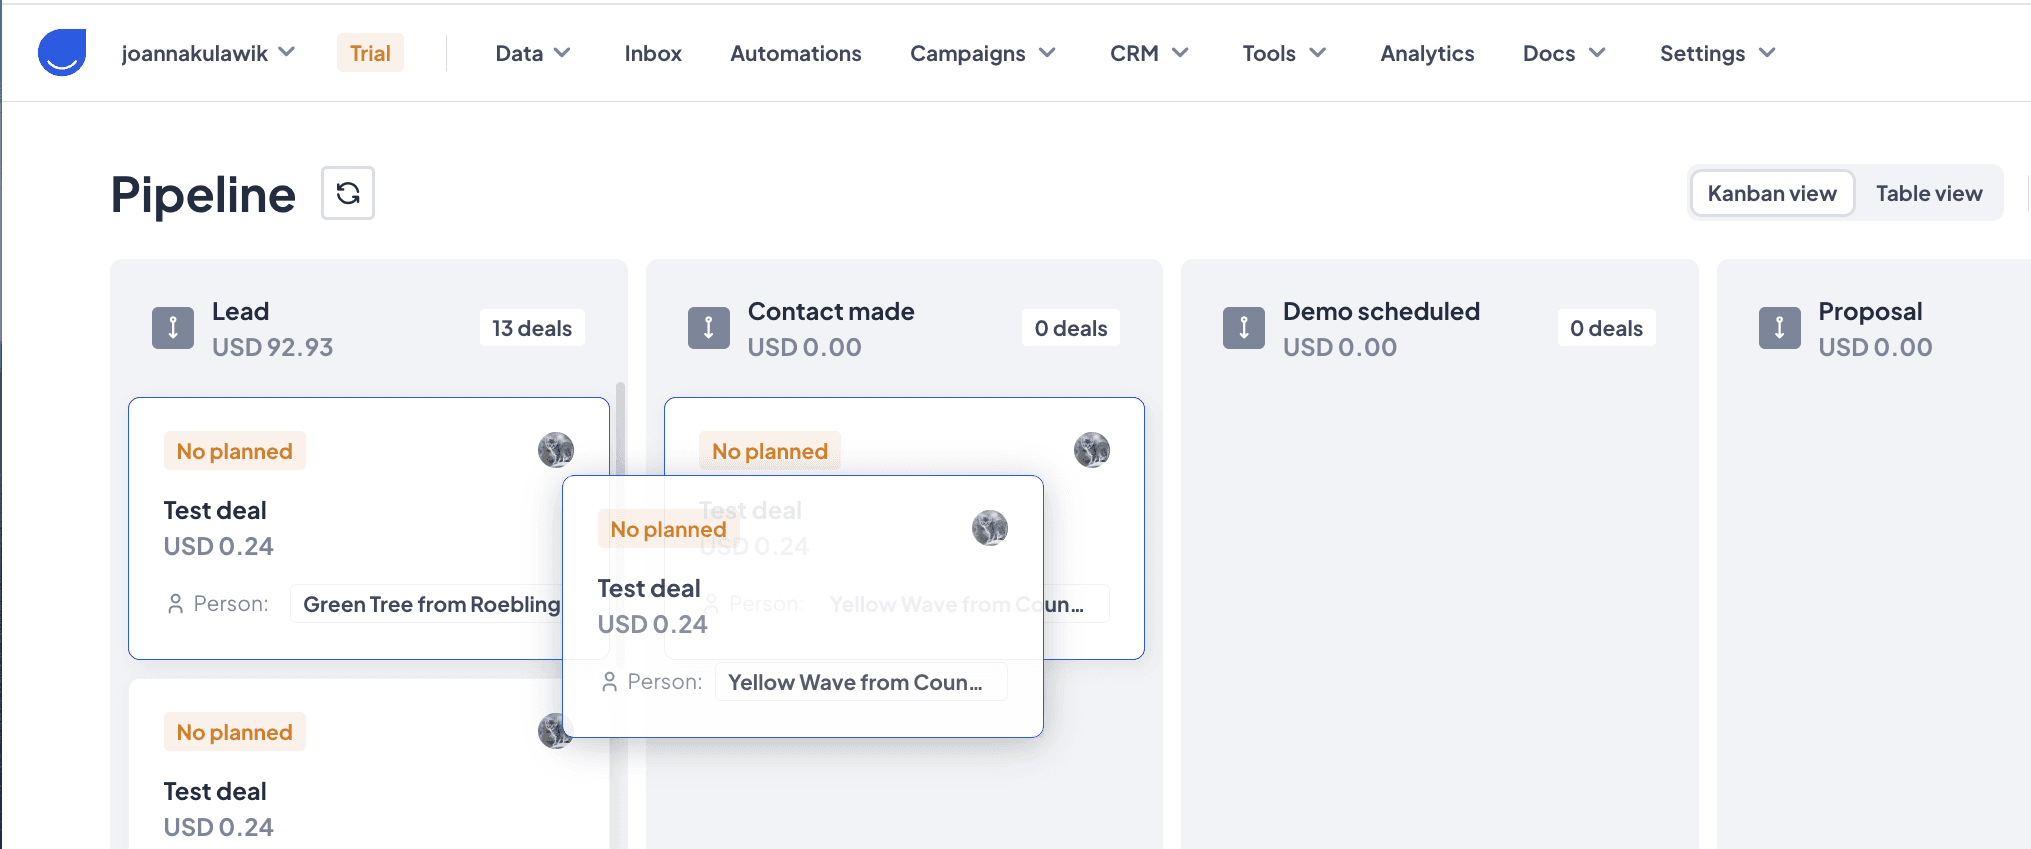Expand the Data menu
The height and width of the screenshot is (849, 2031).
coord(533,53)
